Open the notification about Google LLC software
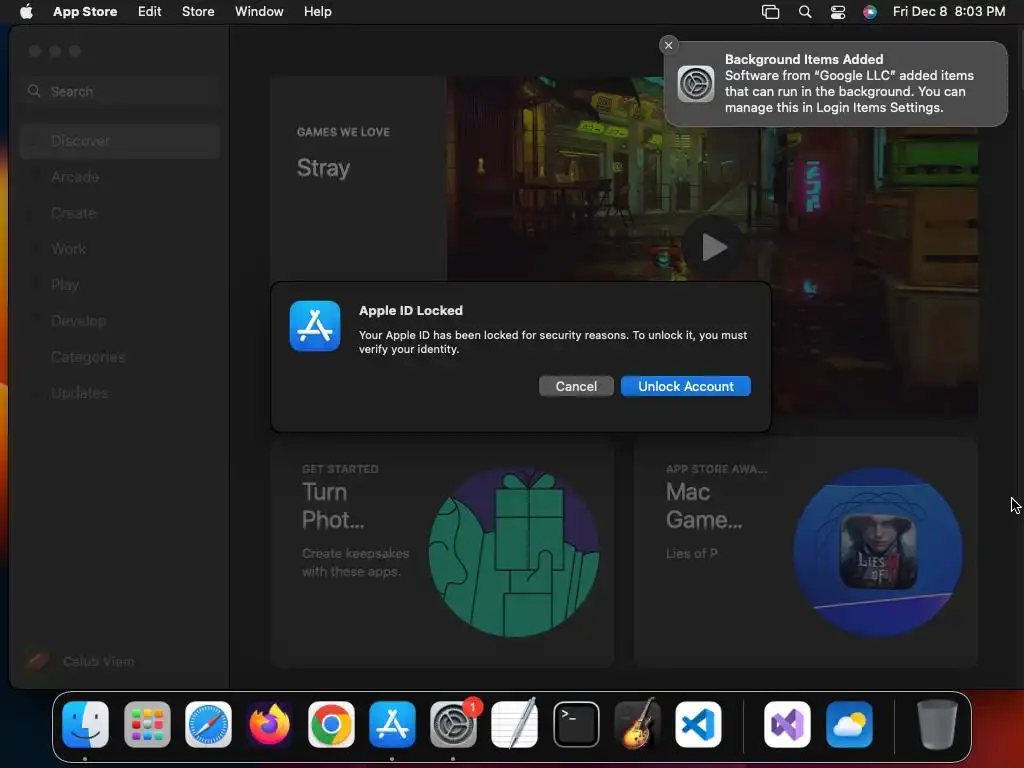The image size is (1024, 768). [x=835, y=84]
